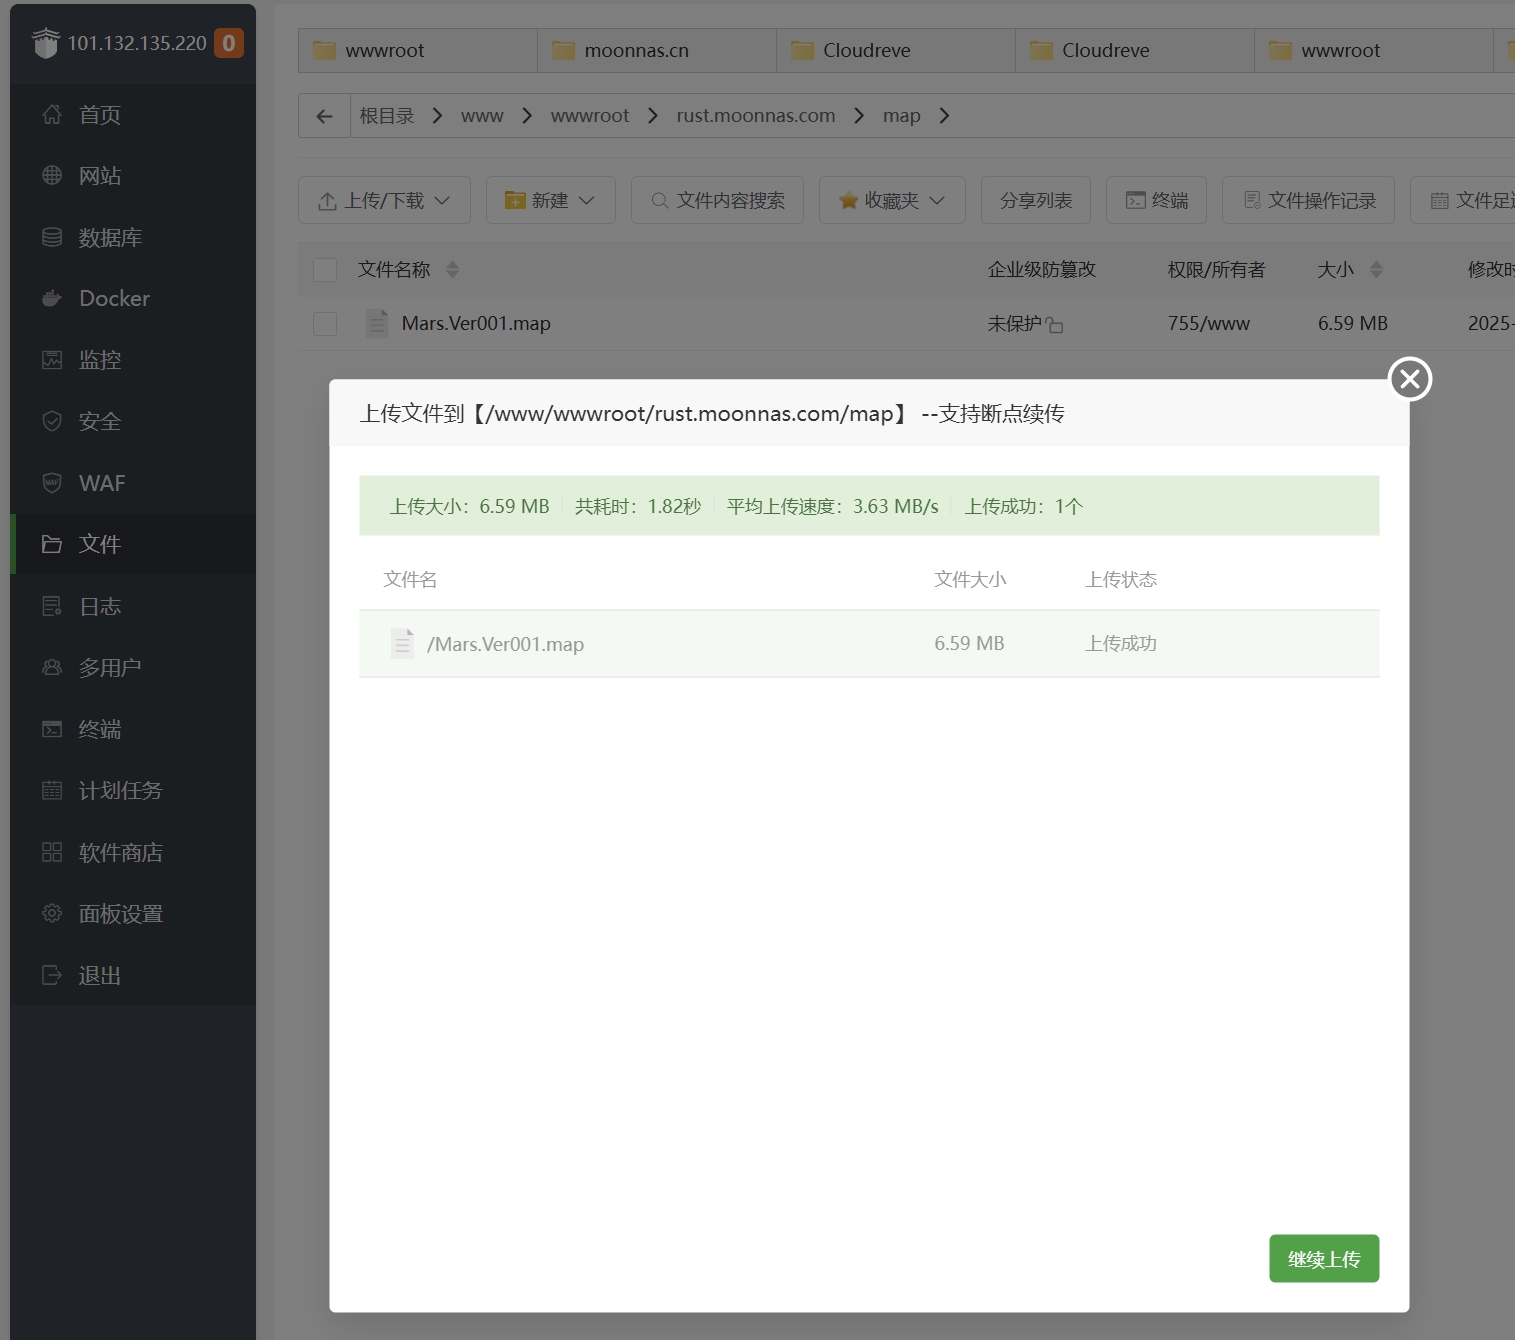
Task: Click the server IP 101.132.135.220
Action: (x=137, y=43)
